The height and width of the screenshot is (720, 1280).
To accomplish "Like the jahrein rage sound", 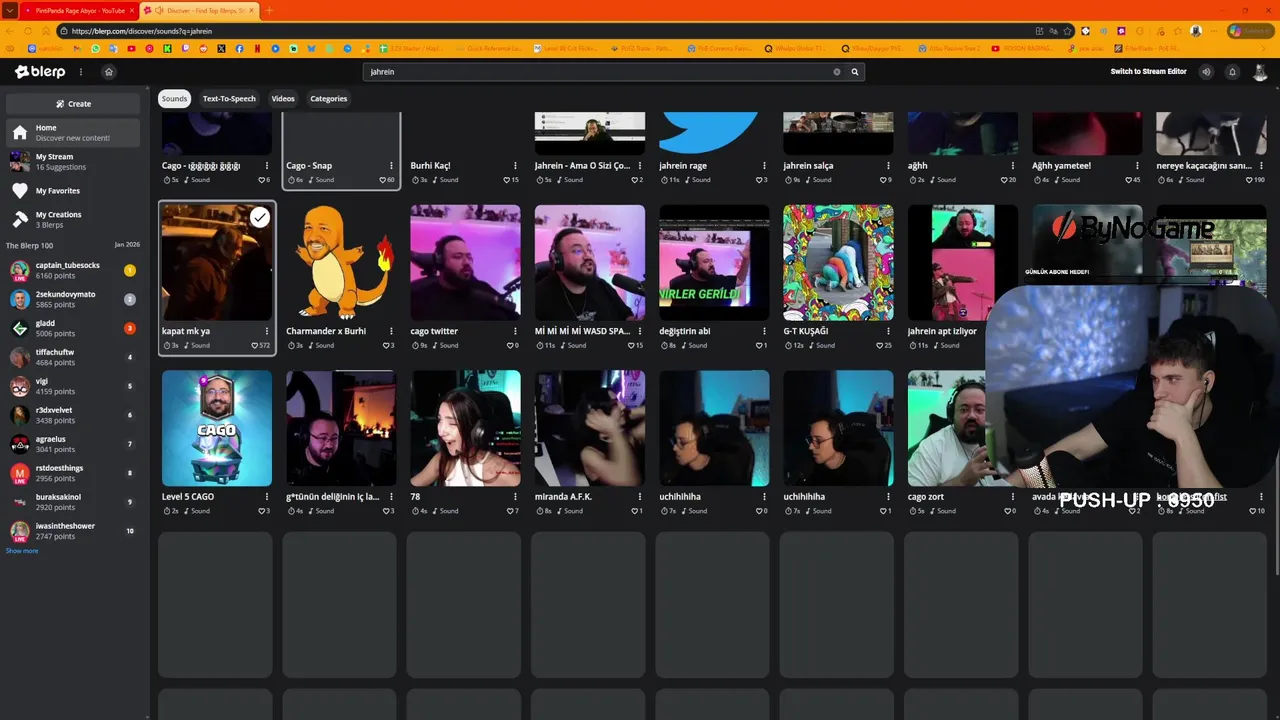I will 761,180.
